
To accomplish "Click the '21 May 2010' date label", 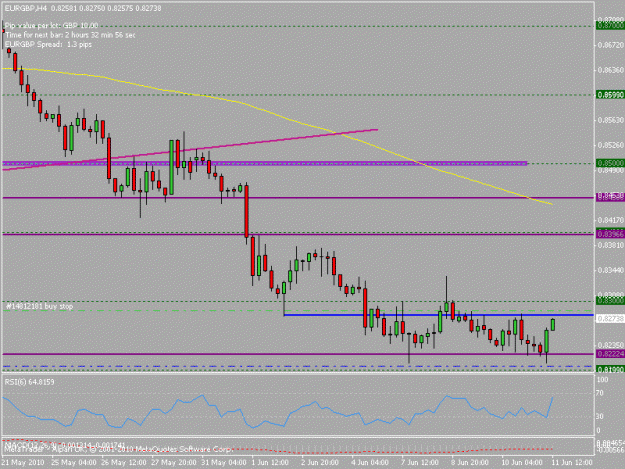I will [23, 462].
